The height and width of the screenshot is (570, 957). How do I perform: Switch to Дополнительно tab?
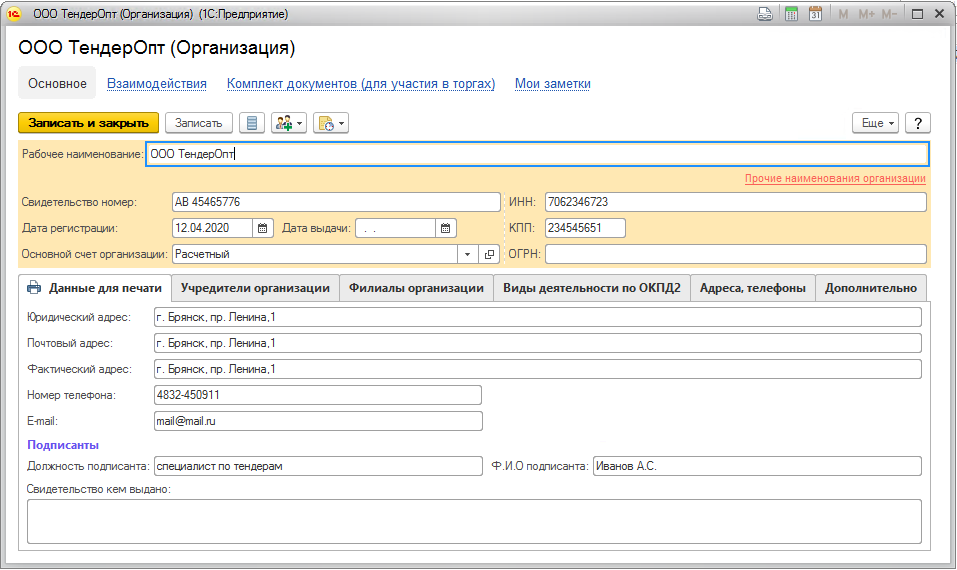[x=871, y=288]
